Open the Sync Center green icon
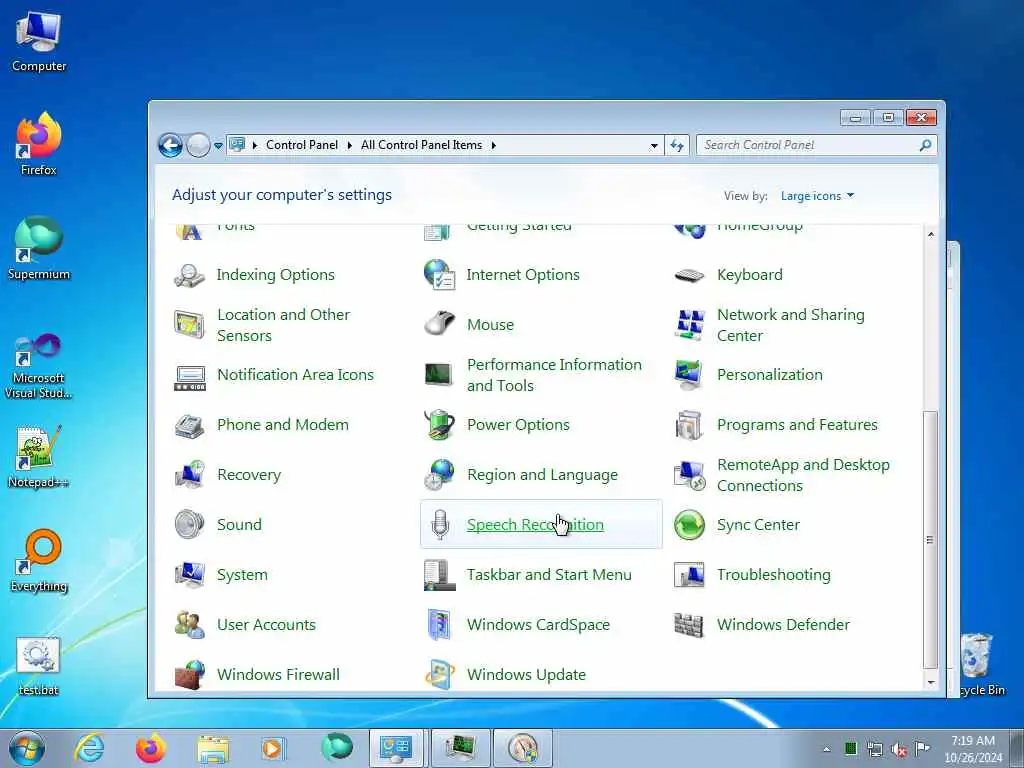This screenshot has width=1024, height=768. pos(690,524)
